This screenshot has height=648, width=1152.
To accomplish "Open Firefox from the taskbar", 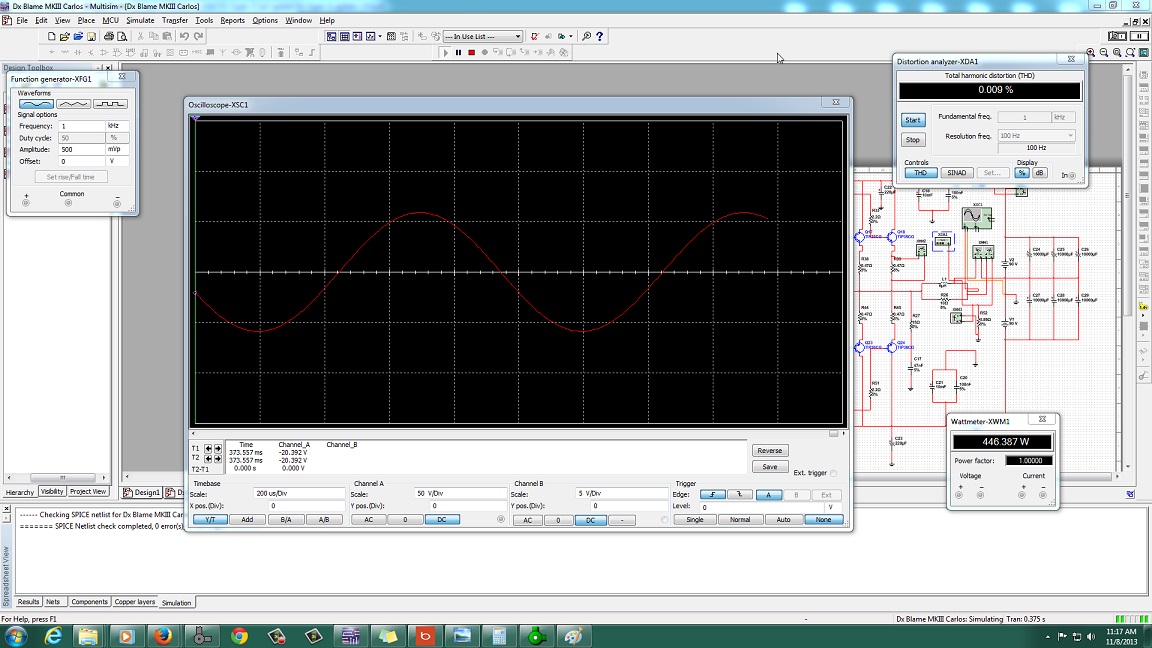I will click(163, 636).
